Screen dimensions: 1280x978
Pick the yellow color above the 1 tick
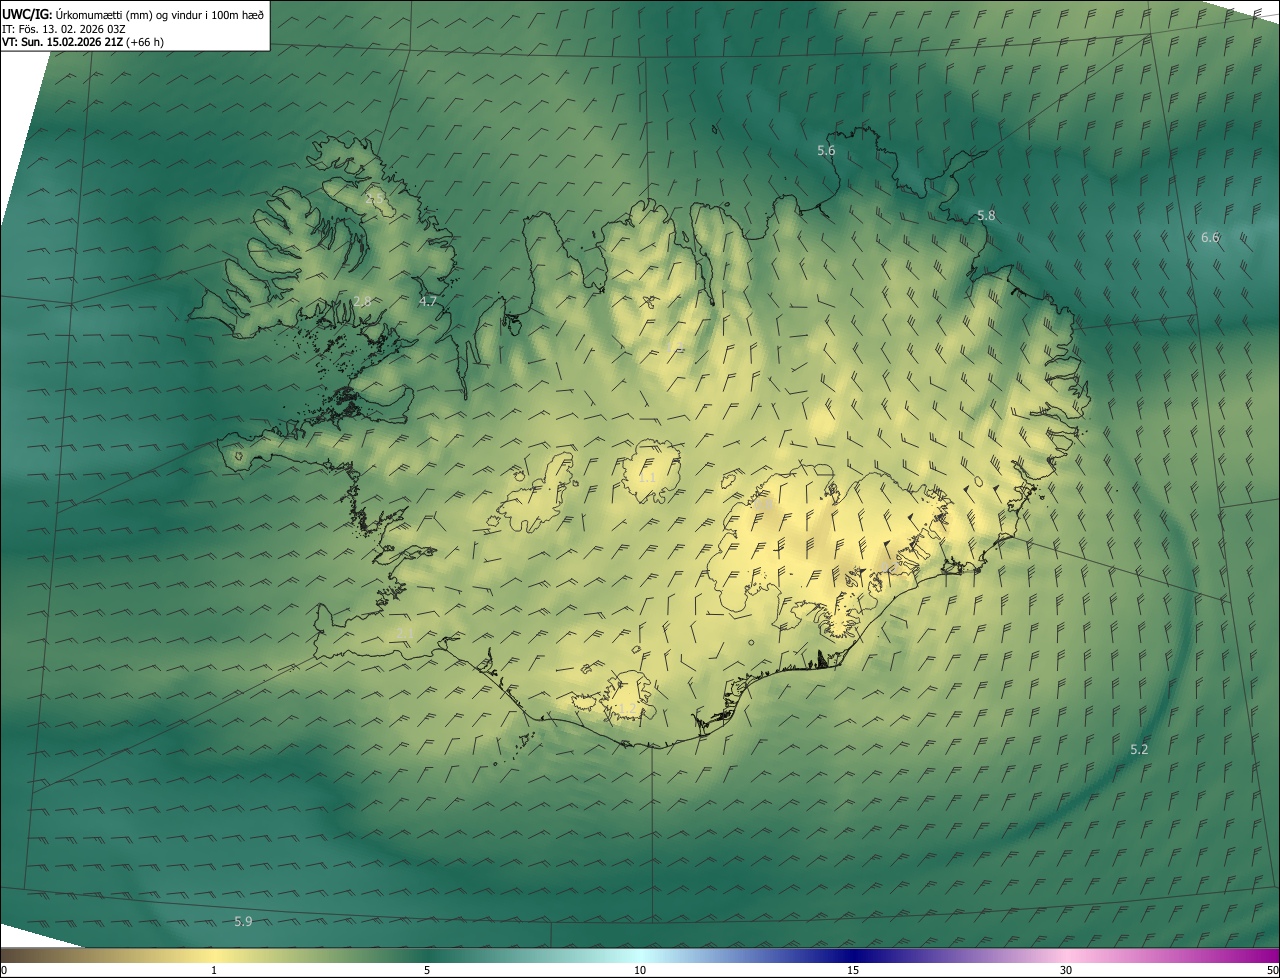point(214,955)
